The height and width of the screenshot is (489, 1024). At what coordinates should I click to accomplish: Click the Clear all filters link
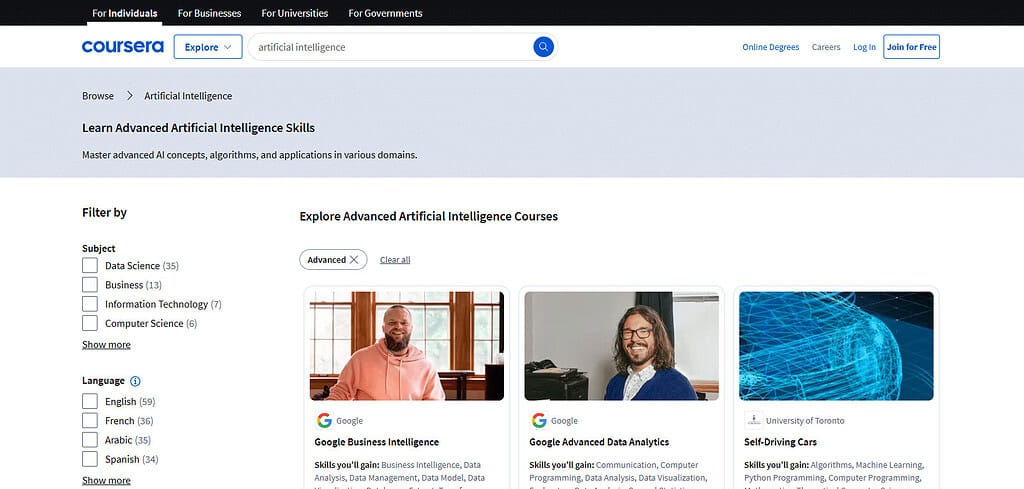point(395,260)
